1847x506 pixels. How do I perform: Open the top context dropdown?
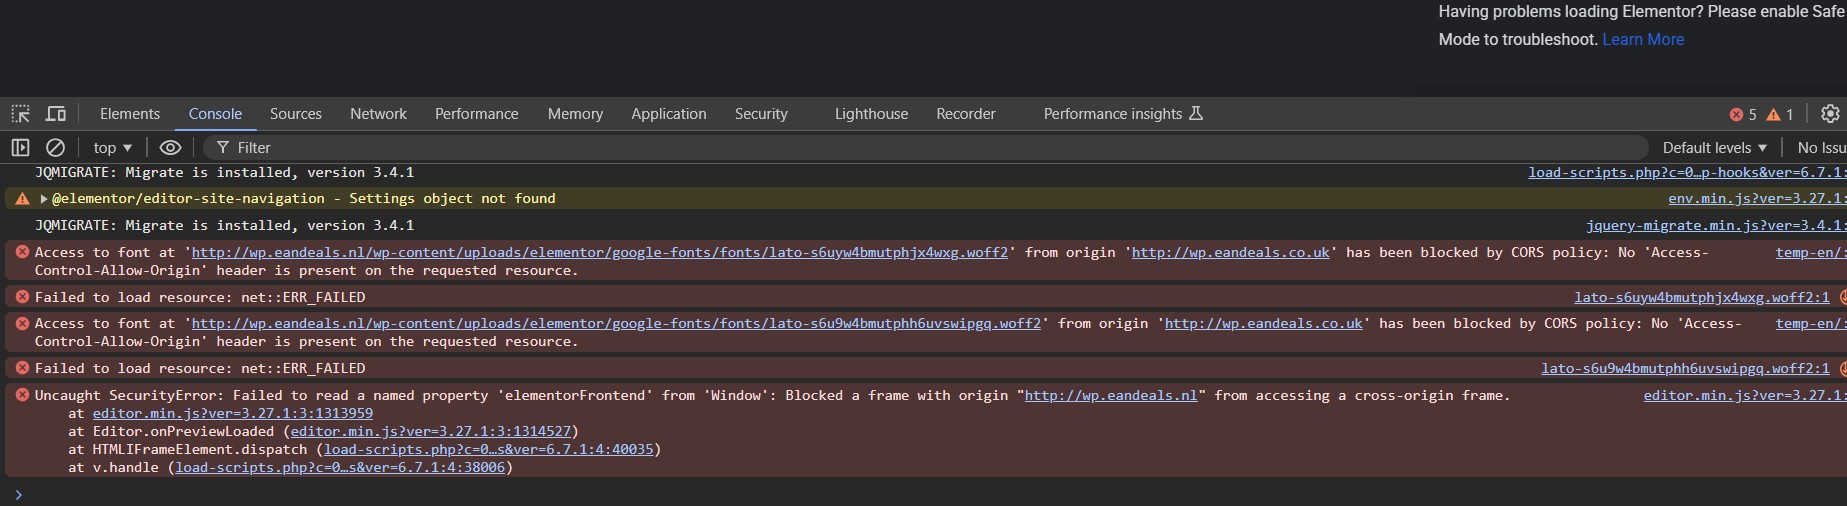(x=113, y=147)
